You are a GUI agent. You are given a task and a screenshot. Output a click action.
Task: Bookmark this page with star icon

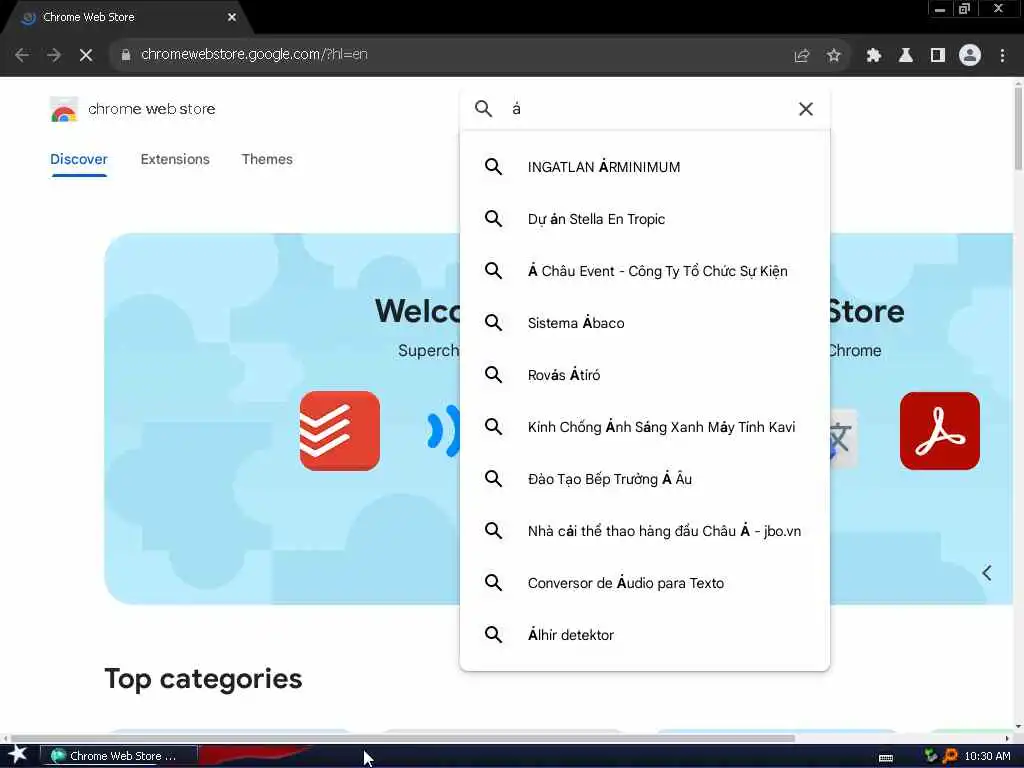[833, 55]
